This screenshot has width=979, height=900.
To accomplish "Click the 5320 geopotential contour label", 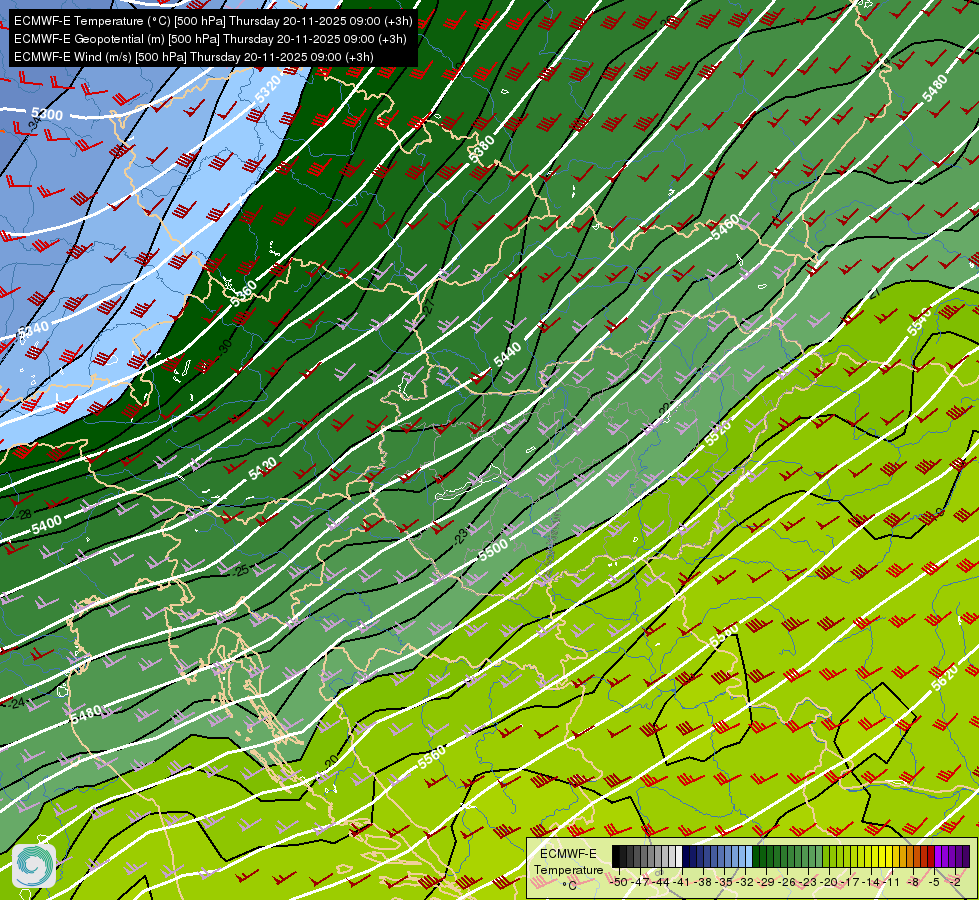I will 268,89.
